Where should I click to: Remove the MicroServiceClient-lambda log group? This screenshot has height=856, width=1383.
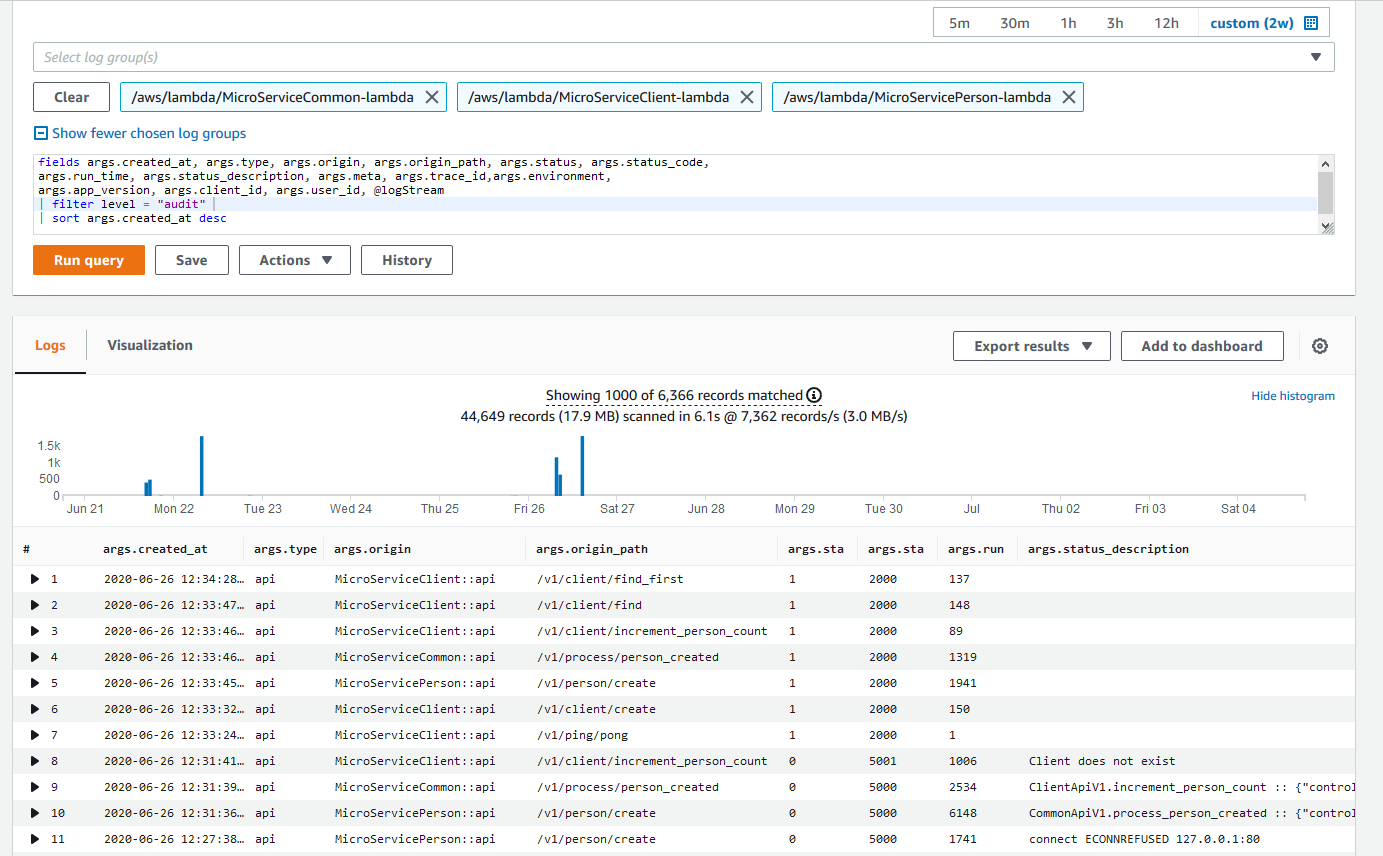(x=747, y=97)
